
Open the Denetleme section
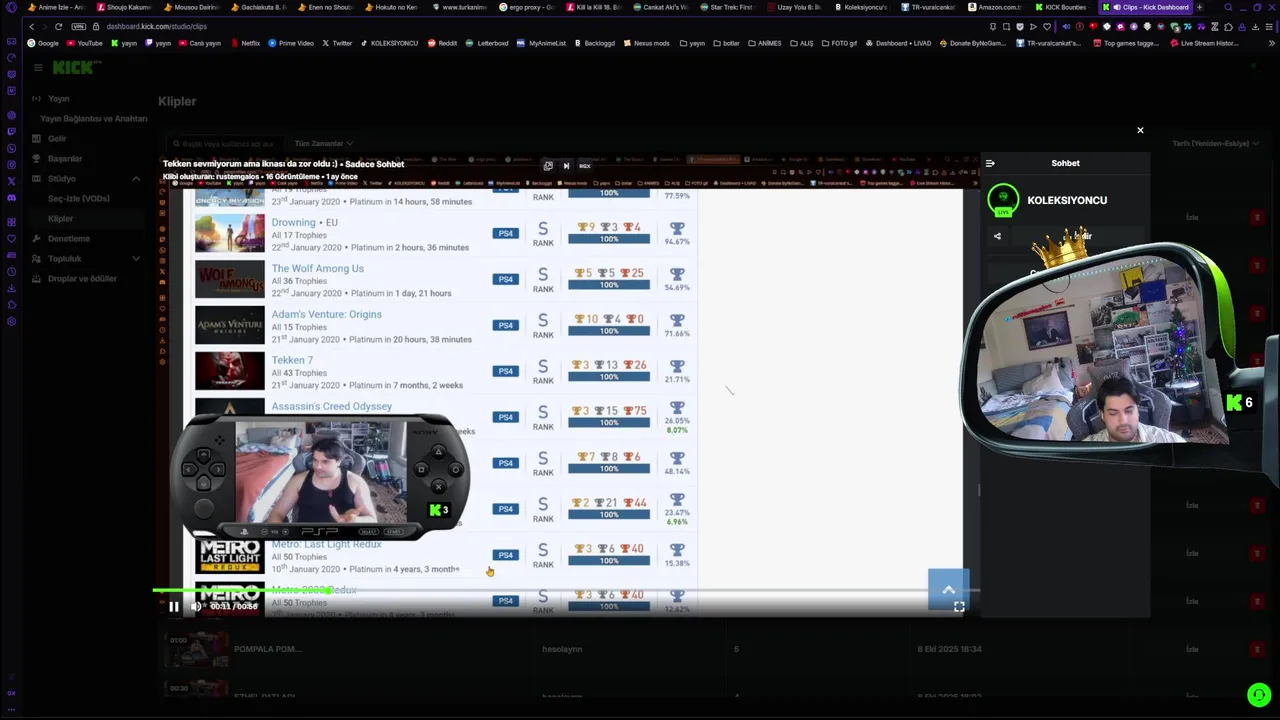click(68, 239)
